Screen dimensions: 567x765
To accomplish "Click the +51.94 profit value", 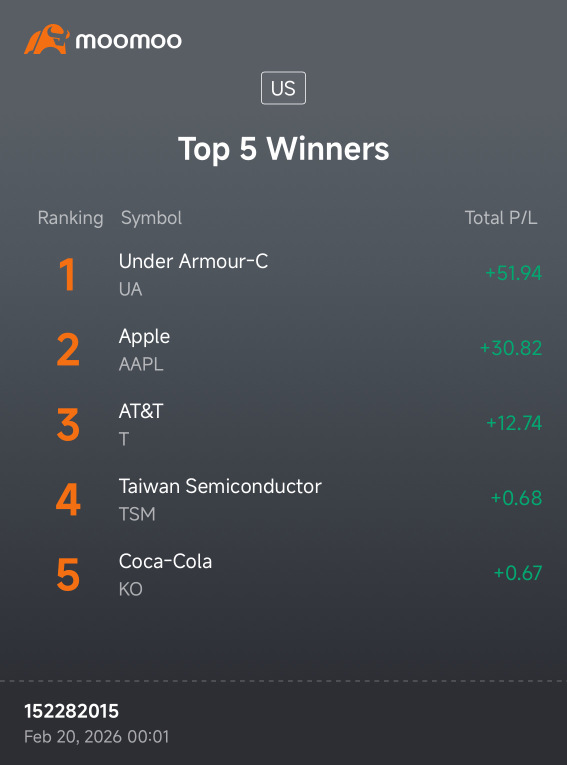I will pos(513,273).
